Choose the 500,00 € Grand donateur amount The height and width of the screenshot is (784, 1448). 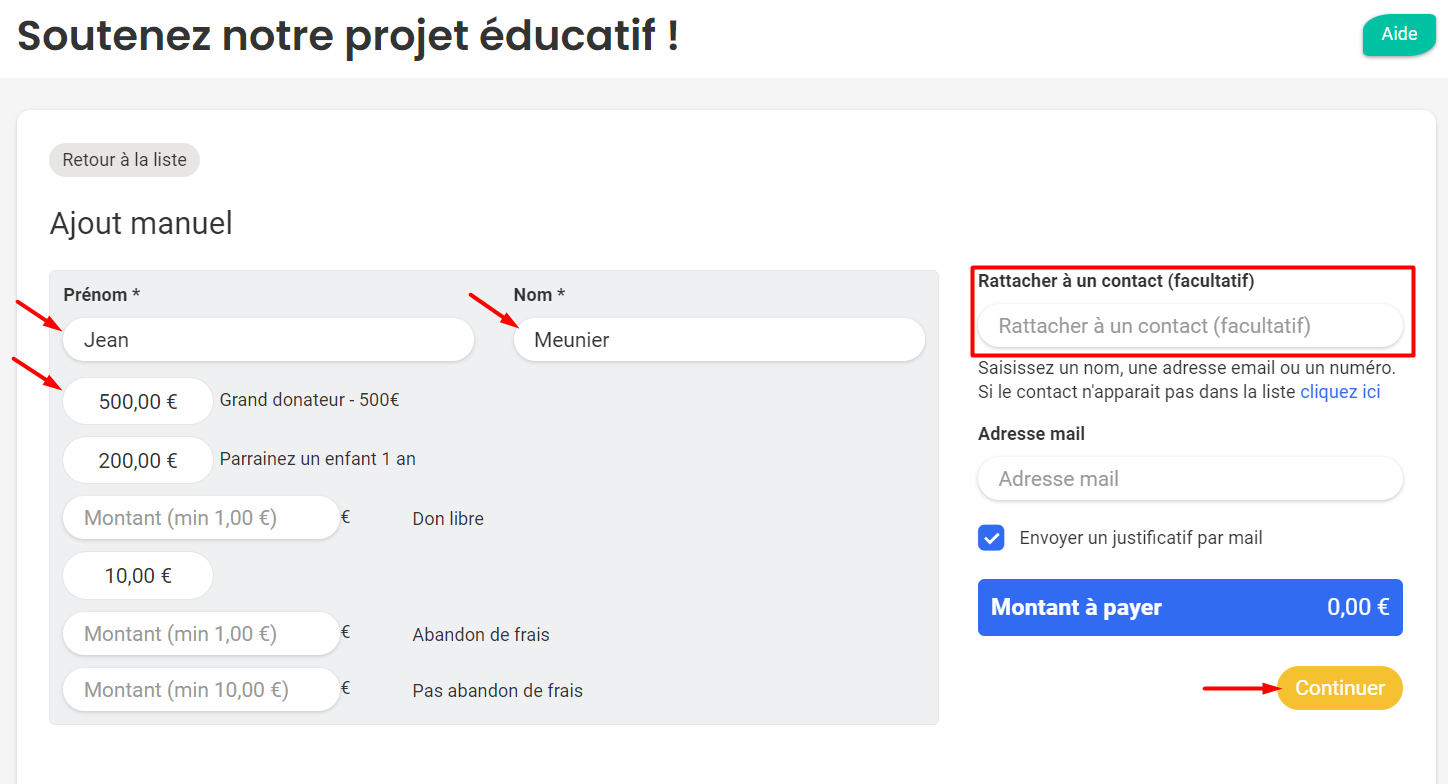tap(138, 401)
